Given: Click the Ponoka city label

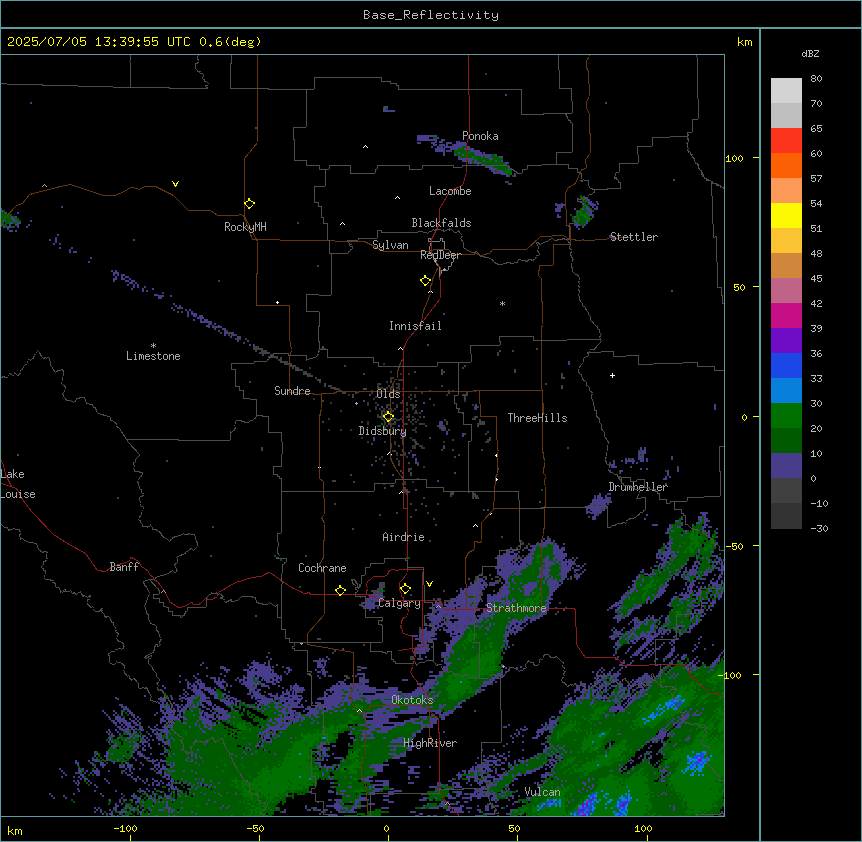Looking at the screenshot, I should (x=480, y=136).
